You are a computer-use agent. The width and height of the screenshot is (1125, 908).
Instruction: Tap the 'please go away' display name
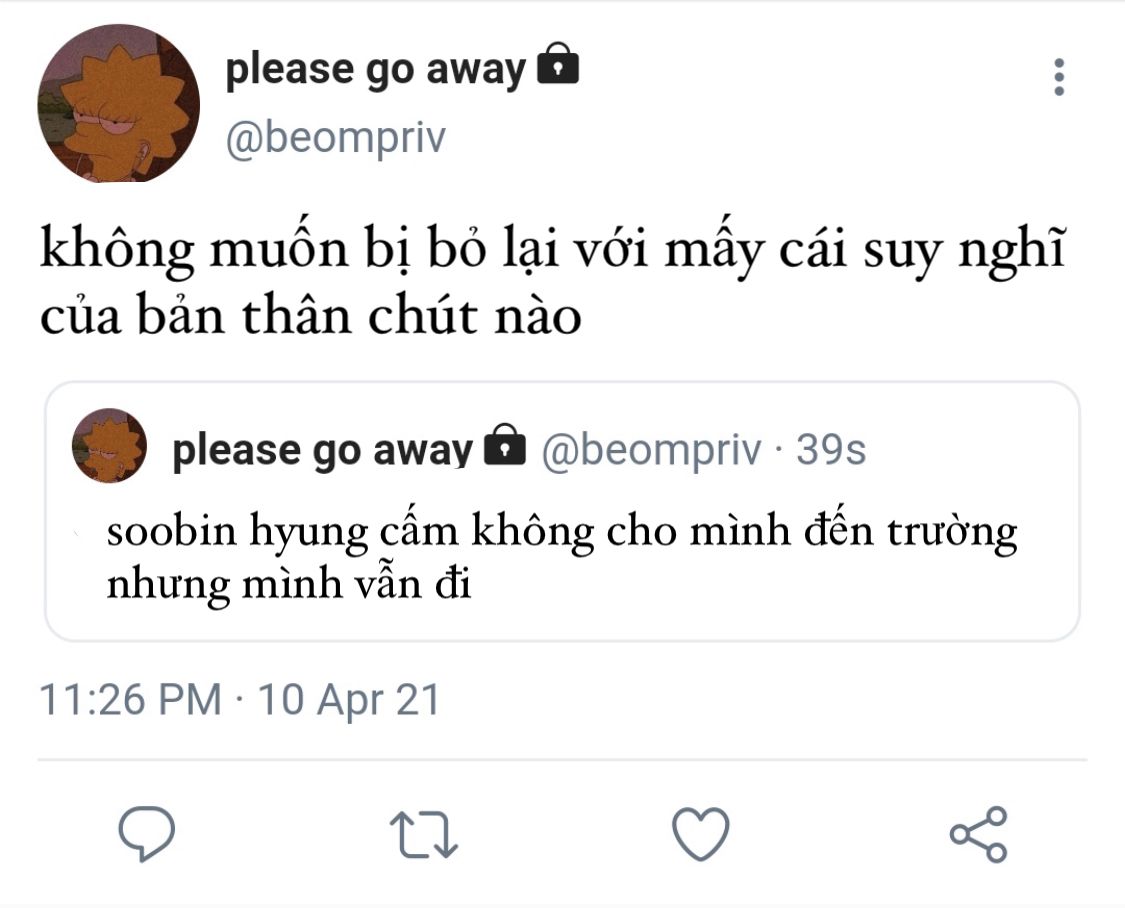pyautogui.click(x=375, y=70)
